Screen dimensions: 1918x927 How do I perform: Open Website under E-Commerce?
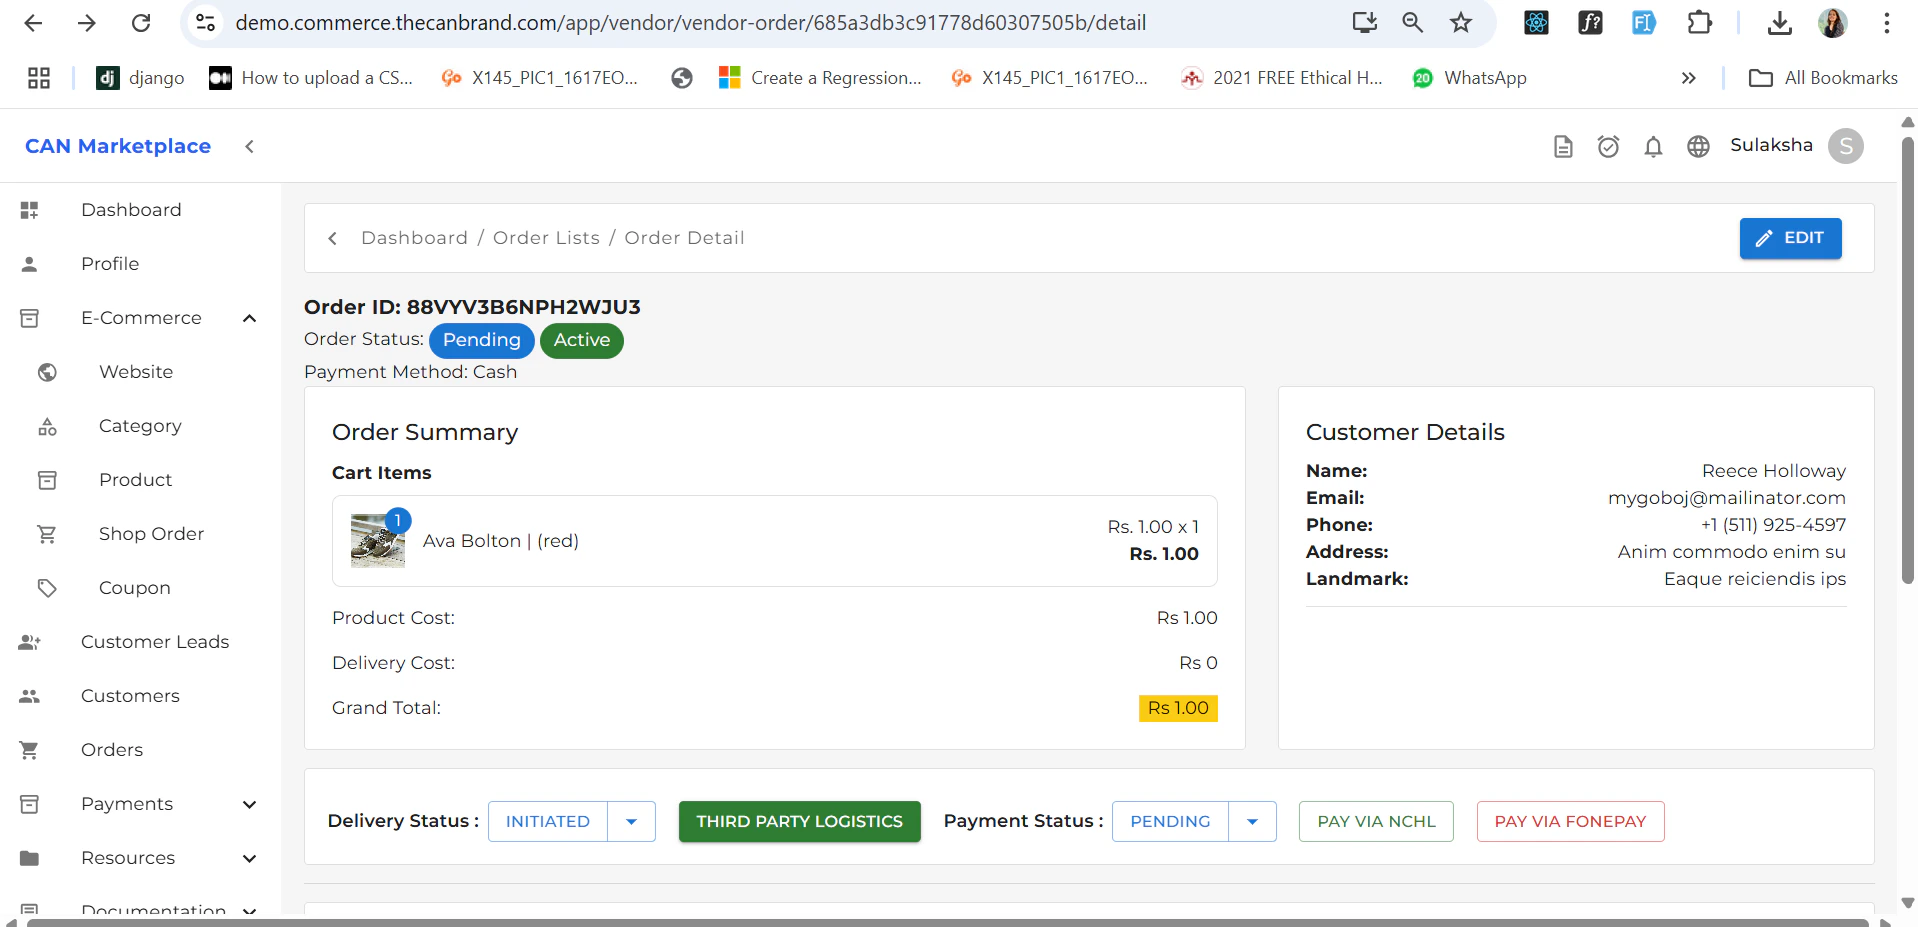coord(136,372)
